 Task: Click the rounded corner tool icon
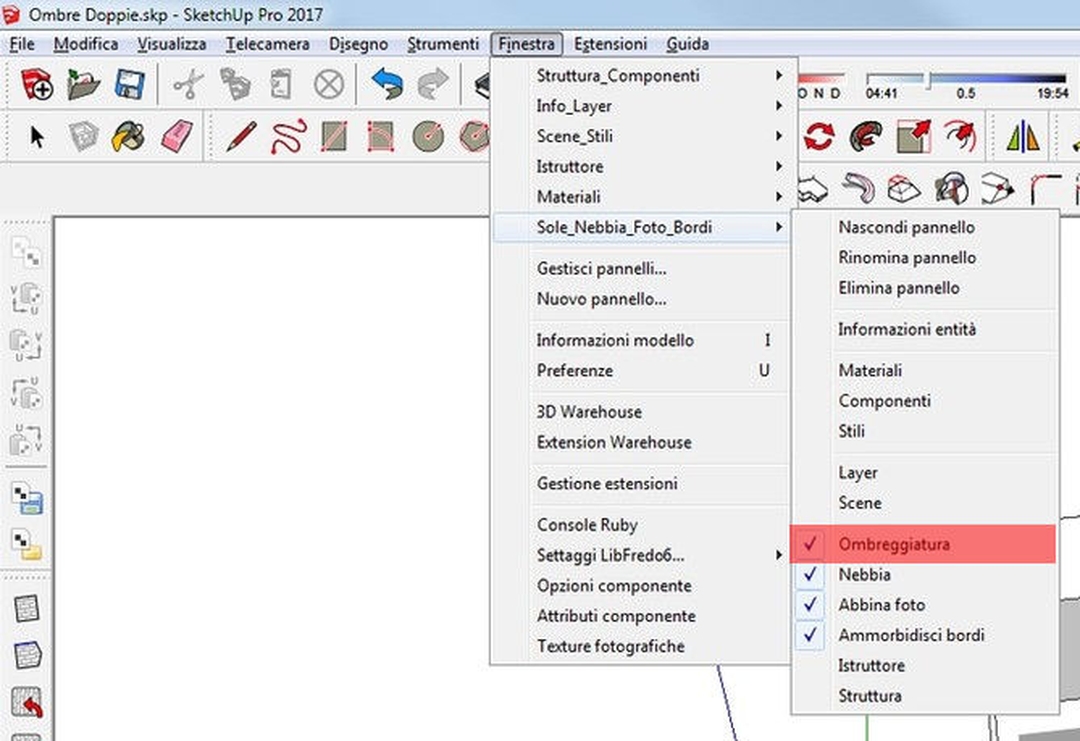coord(1046,188)
